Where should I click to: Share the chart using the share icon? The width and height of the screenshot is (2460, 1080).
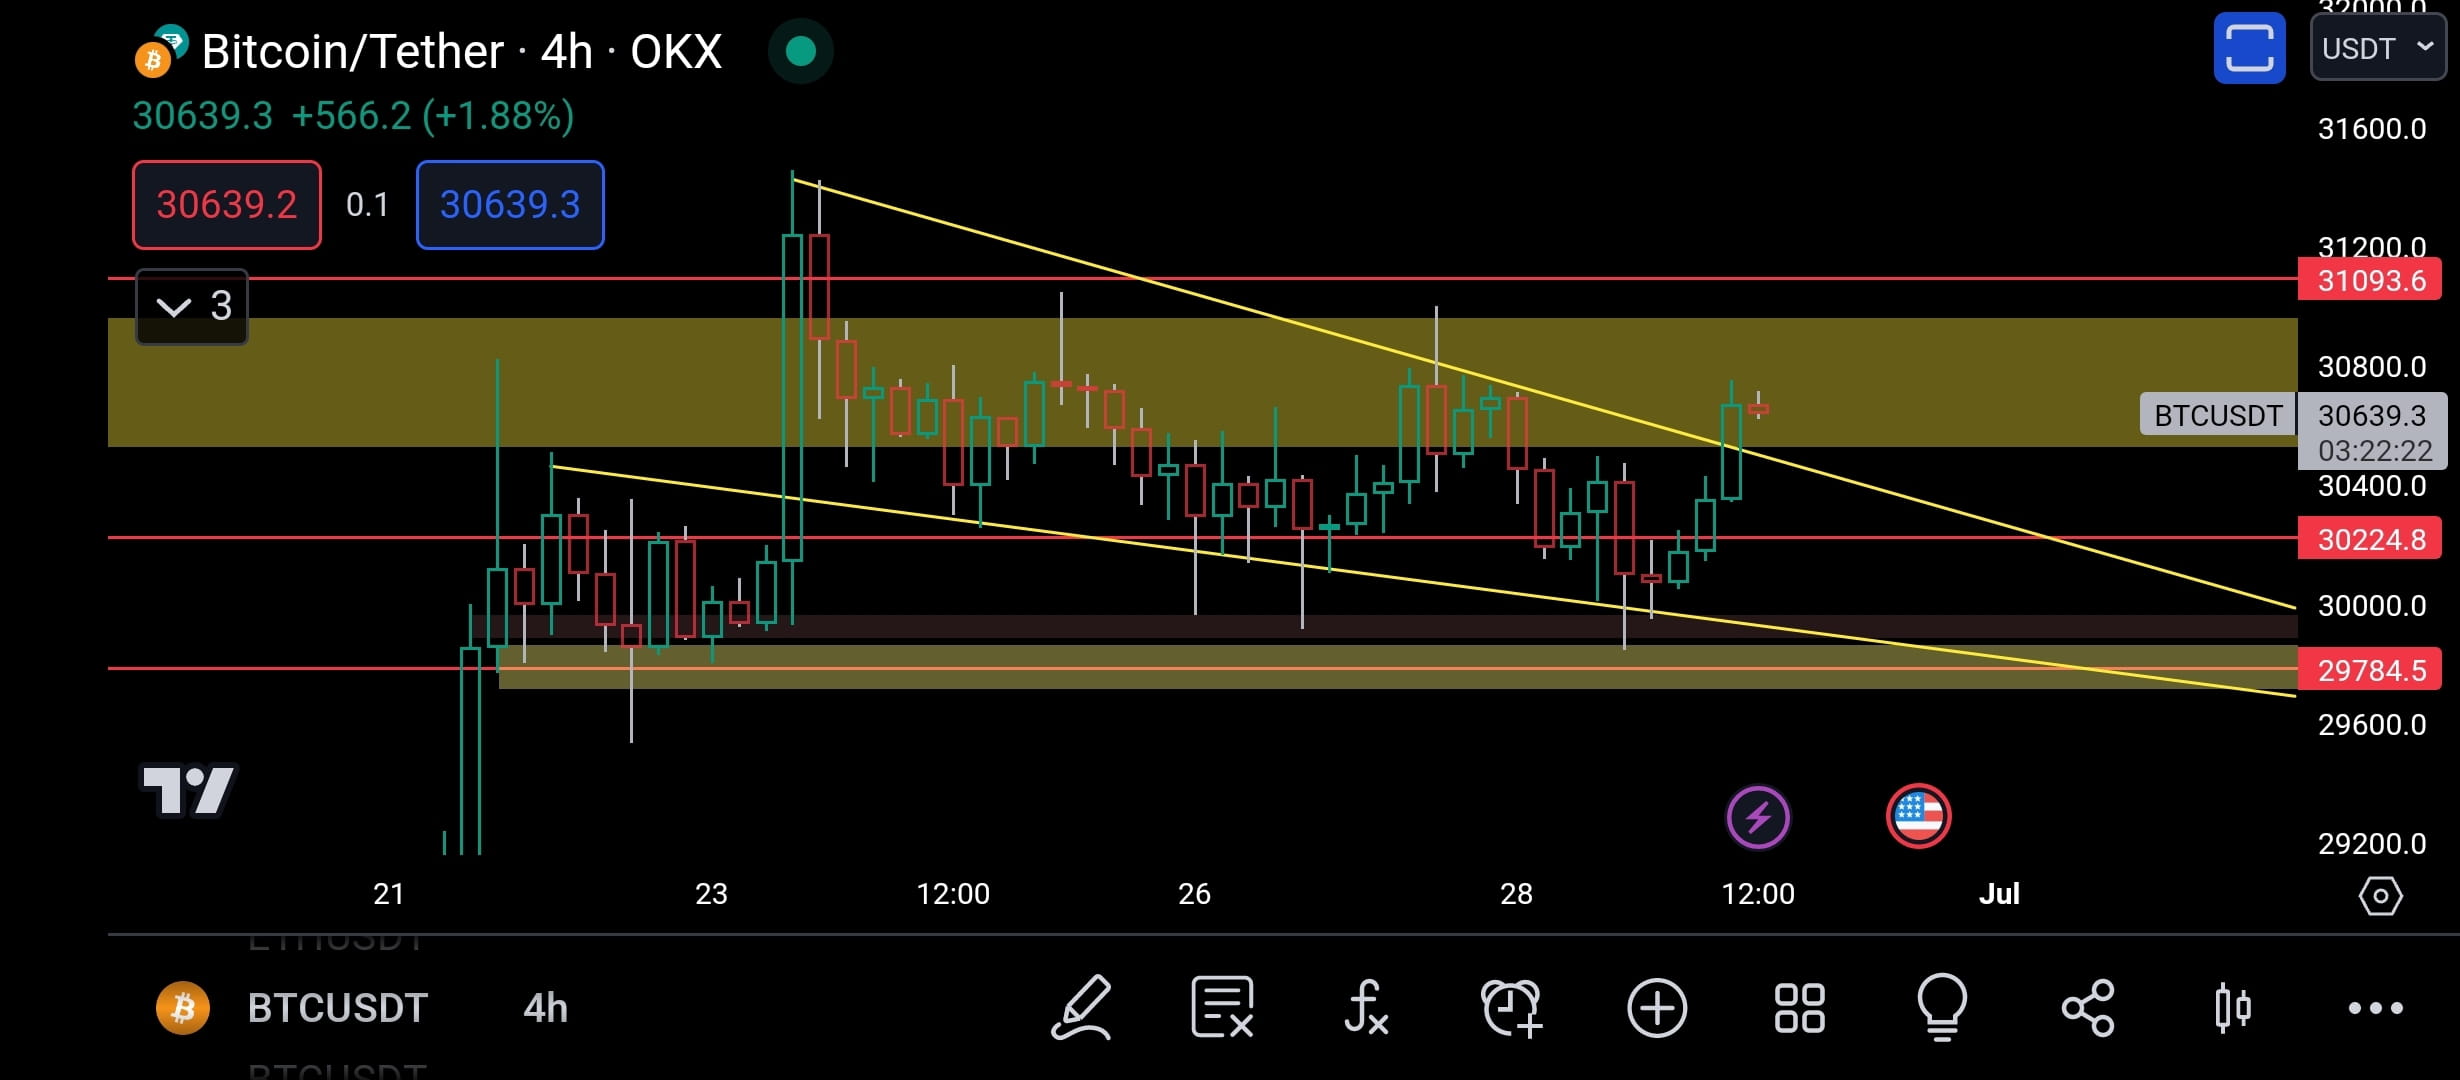[2086, 1008]
